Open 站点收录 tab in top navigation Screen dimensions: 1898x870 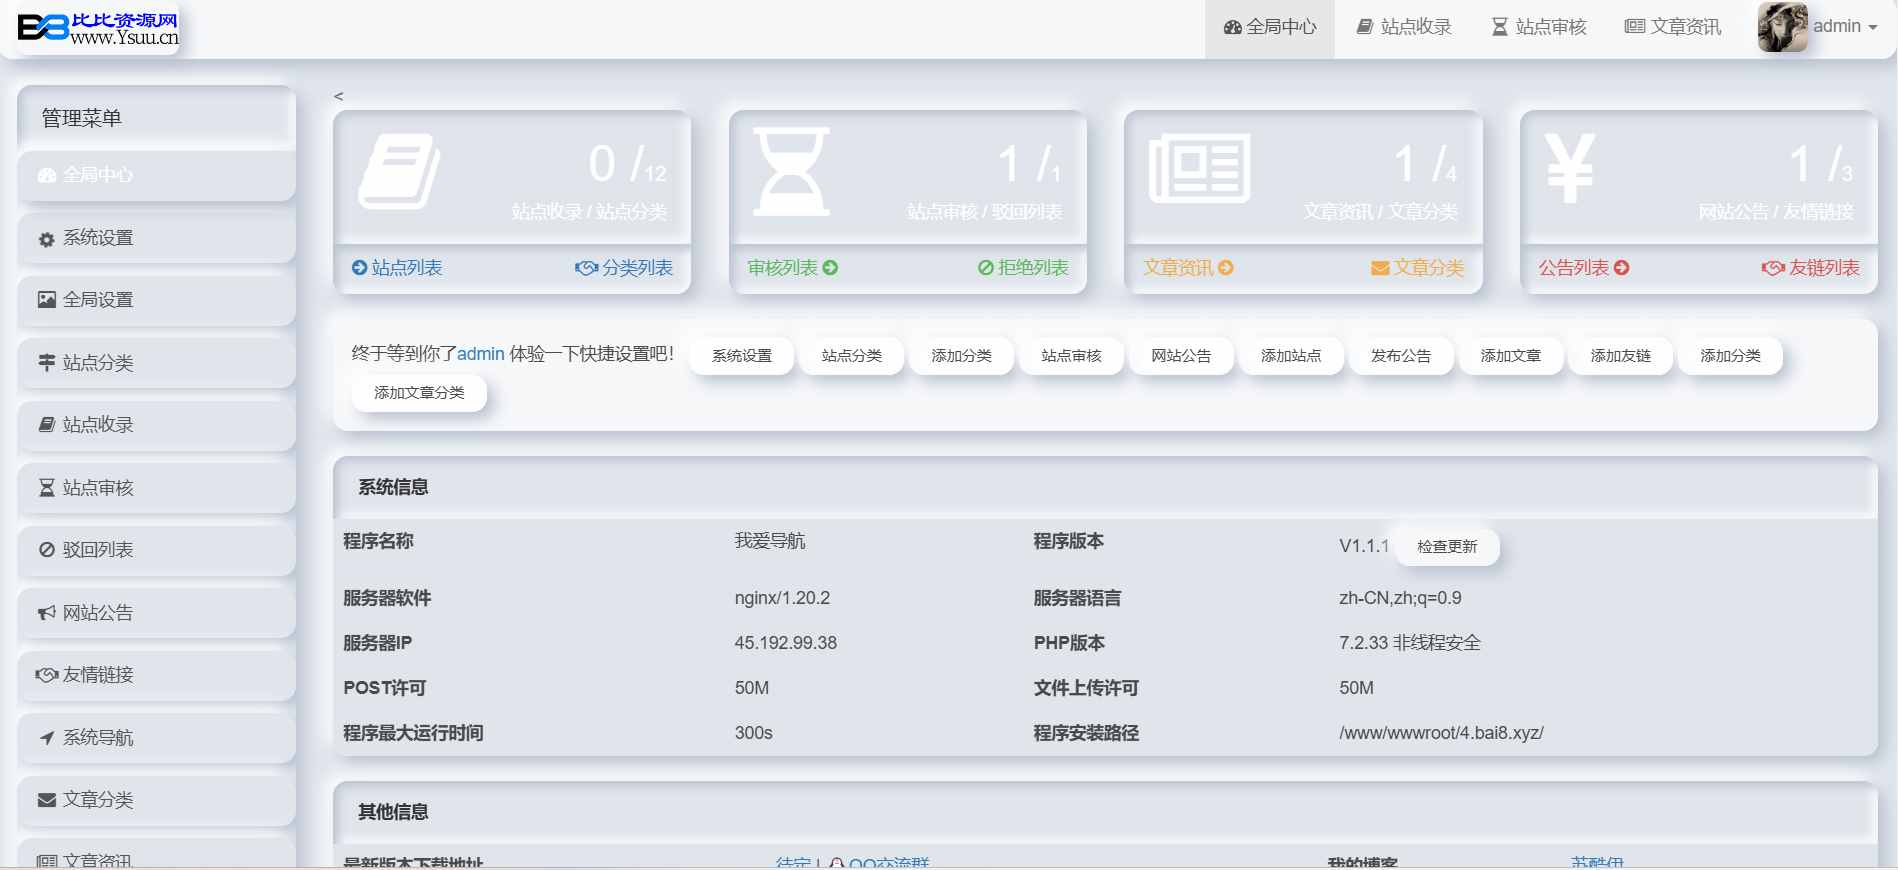pos(1403,27)
